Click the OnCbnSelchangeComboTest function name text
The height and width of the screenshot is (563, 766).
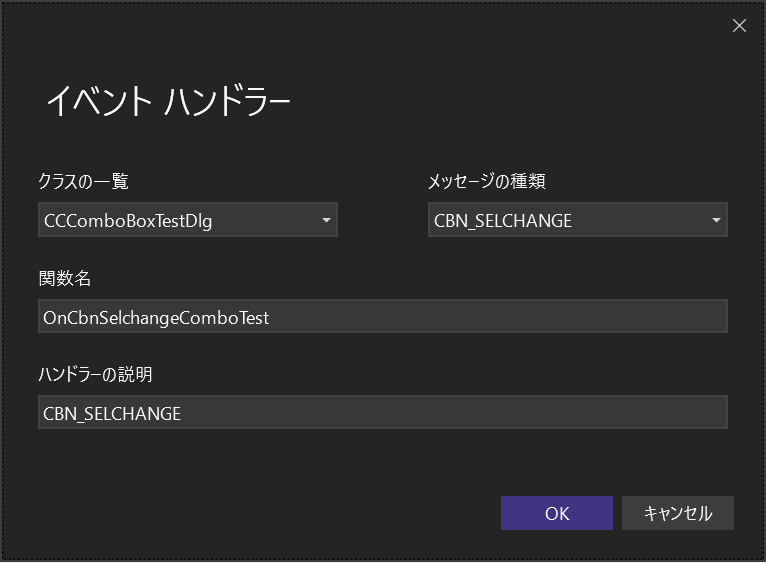pos(156,317)
